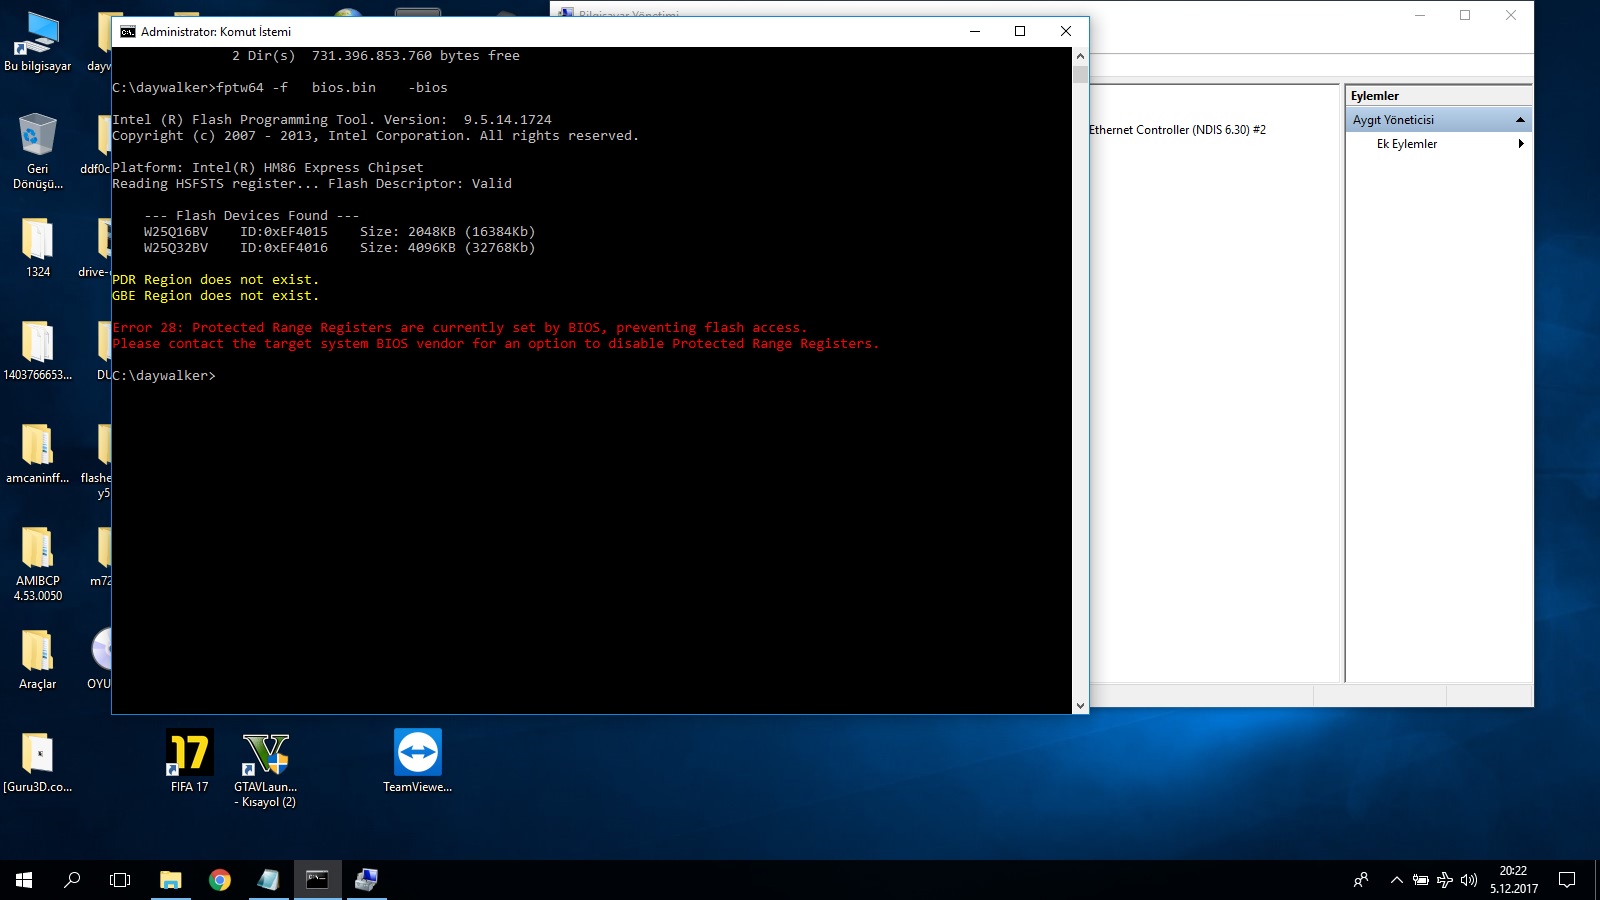Select Ek Eylemler in actions pane

point(1406,144)
